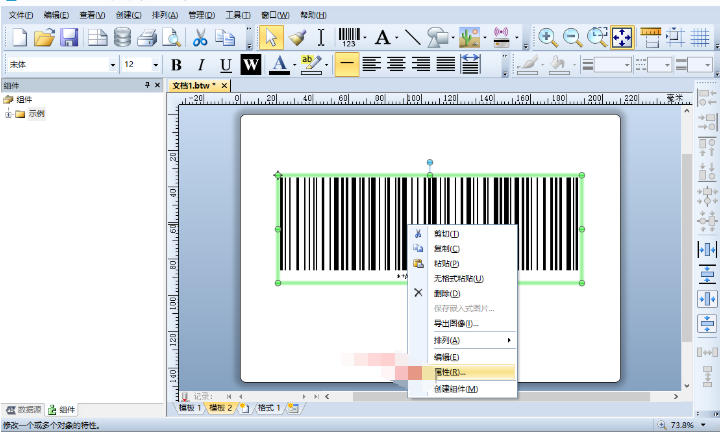Screen dimensions: 720x432
Task: Select the text tool A icon
Action: tap(382, 37)
